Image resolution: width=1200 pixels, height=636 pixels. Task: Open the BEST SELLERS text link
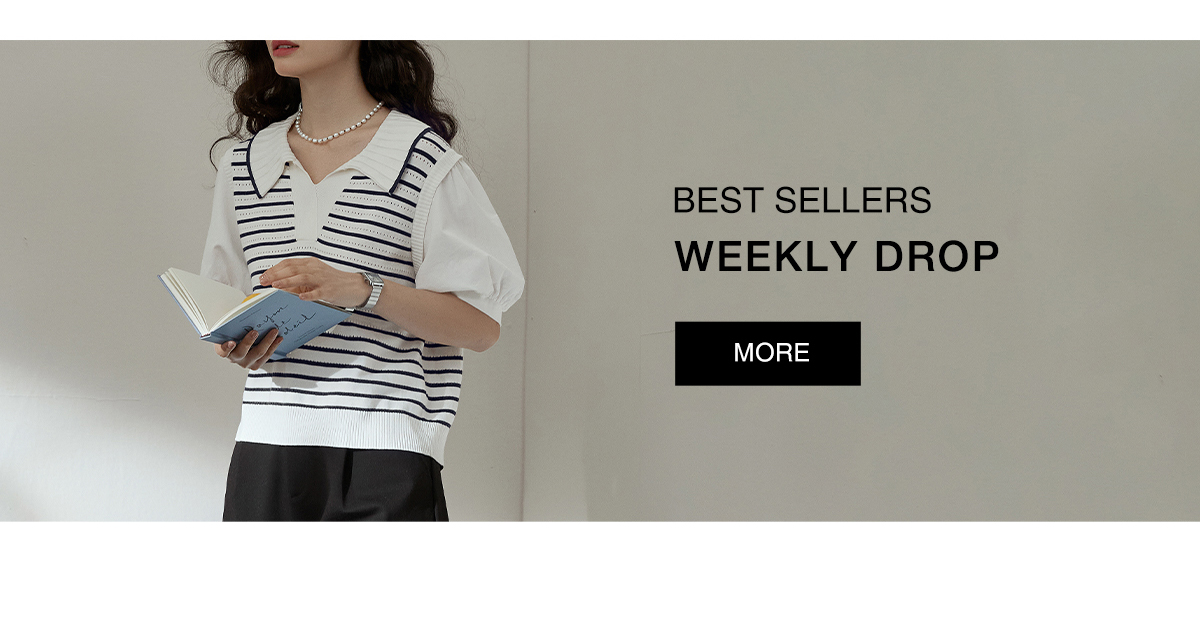802,200
